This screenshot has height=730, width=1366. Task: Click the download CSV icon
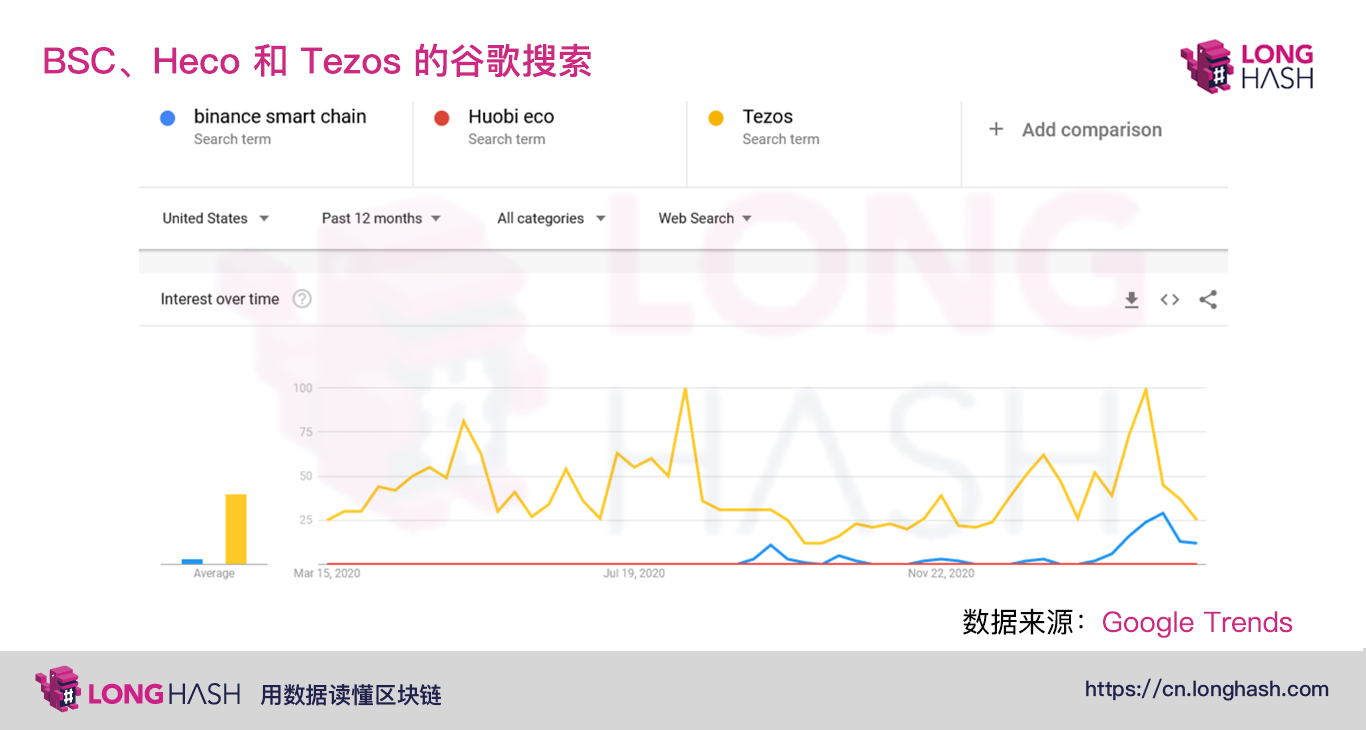click(1131, 299)
